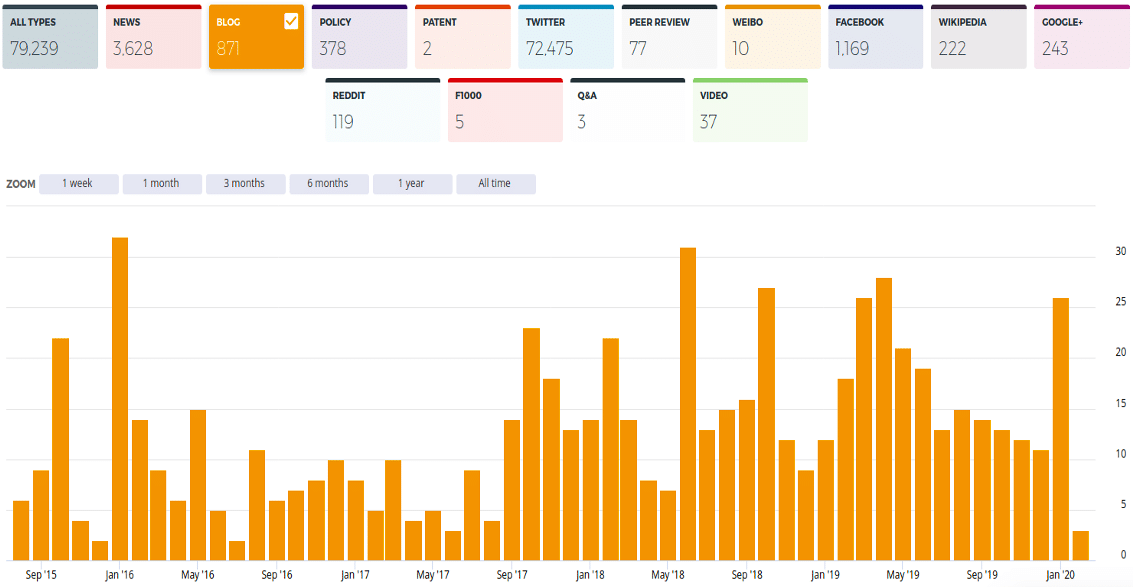Viewport: 1133px width, 587px height.
Task: Uncheck the Blog checkbox tick
Action: click(x=291, y=22)
